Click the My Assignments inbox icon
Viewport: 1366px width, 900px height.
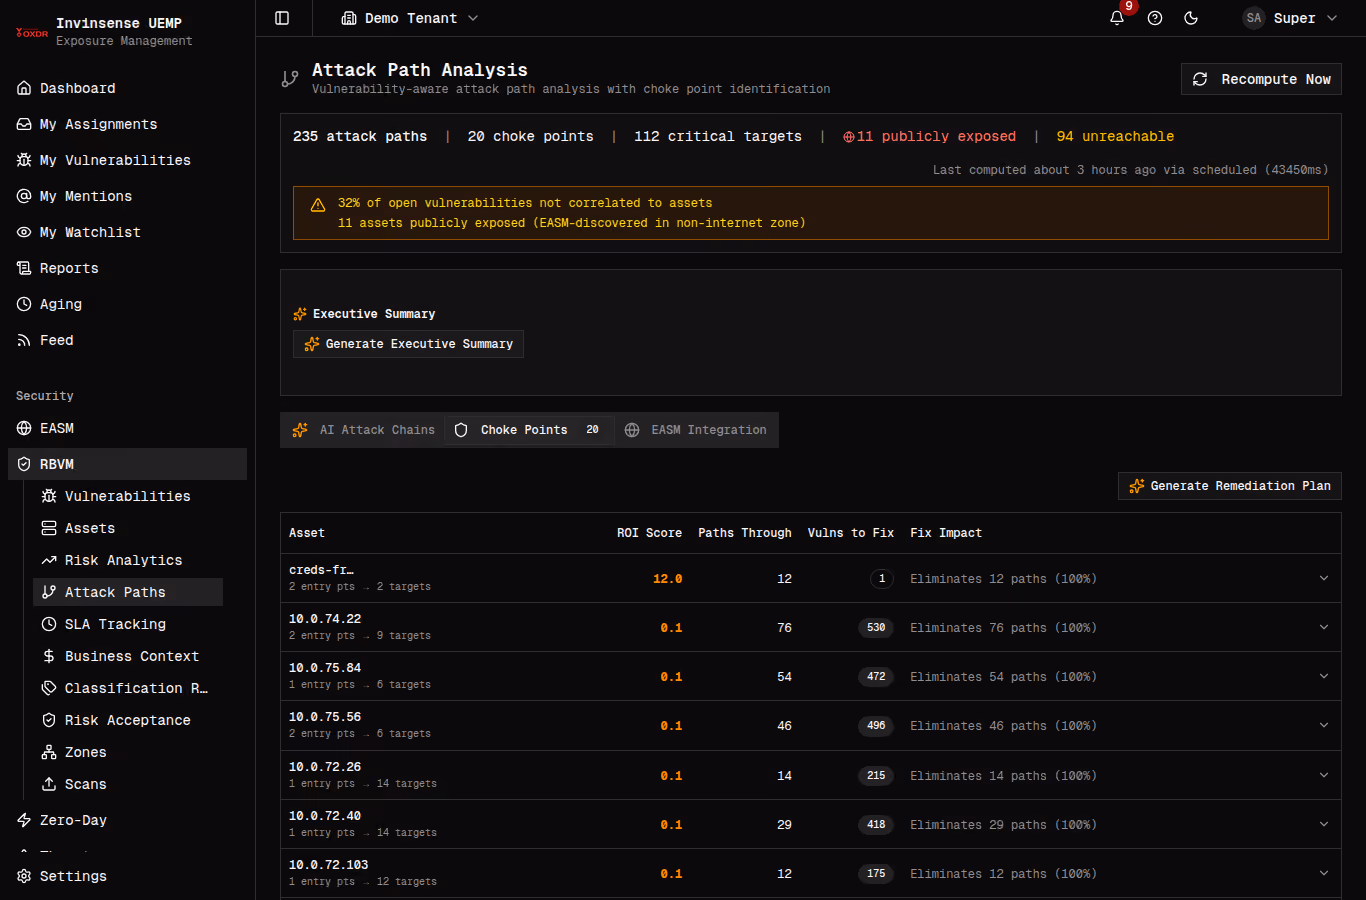tap(24, 124)
